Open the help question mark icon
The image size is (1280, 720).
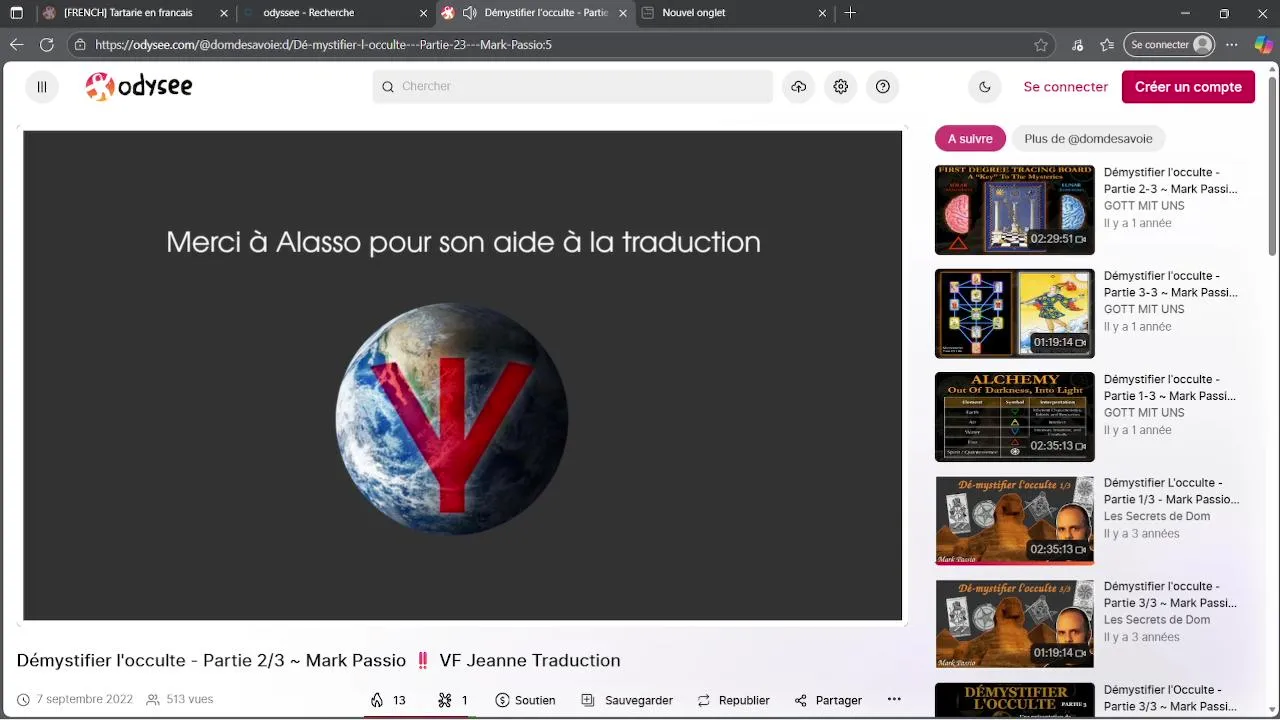(x=883, y=87)
